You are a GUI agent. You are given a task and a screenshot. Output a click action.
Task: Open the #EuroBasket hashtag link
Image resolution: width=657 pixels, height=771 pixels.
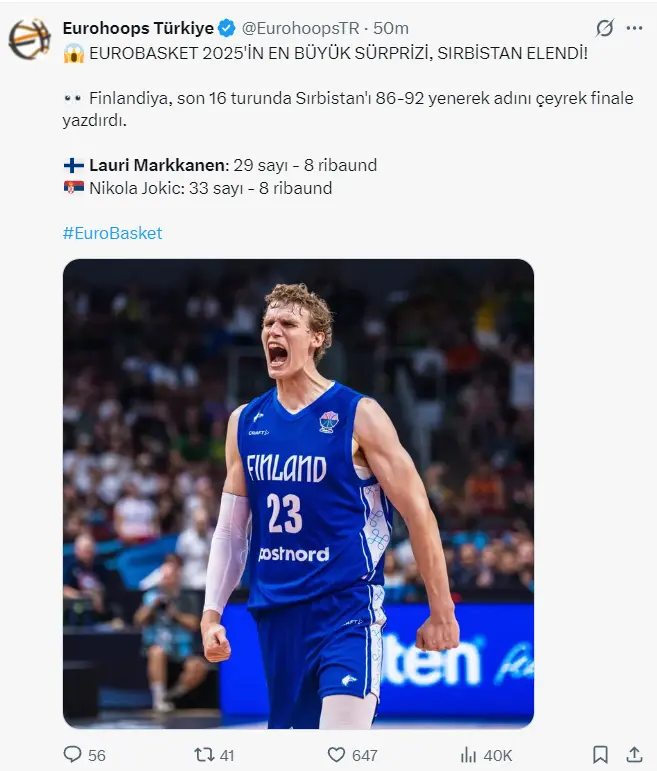point(112,233)
